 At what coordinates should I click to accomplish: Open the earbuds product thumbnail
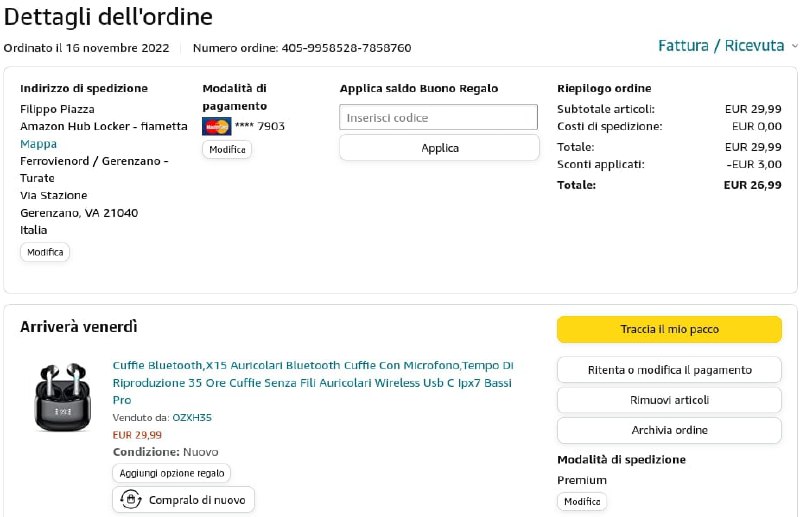tap(60, 398)
